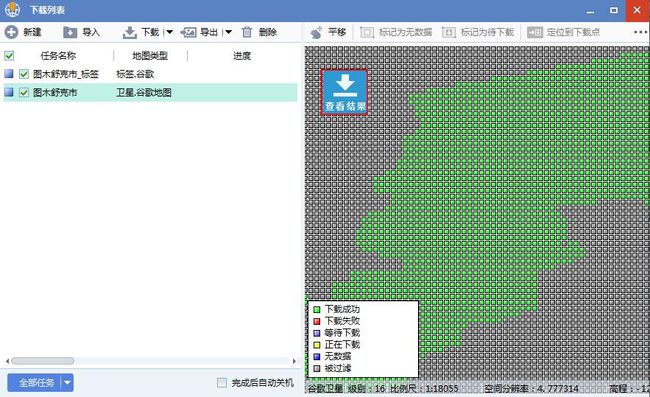Screen dimensions: 650x397
Task: Click the 导入 label
Action: pos(91,32)
